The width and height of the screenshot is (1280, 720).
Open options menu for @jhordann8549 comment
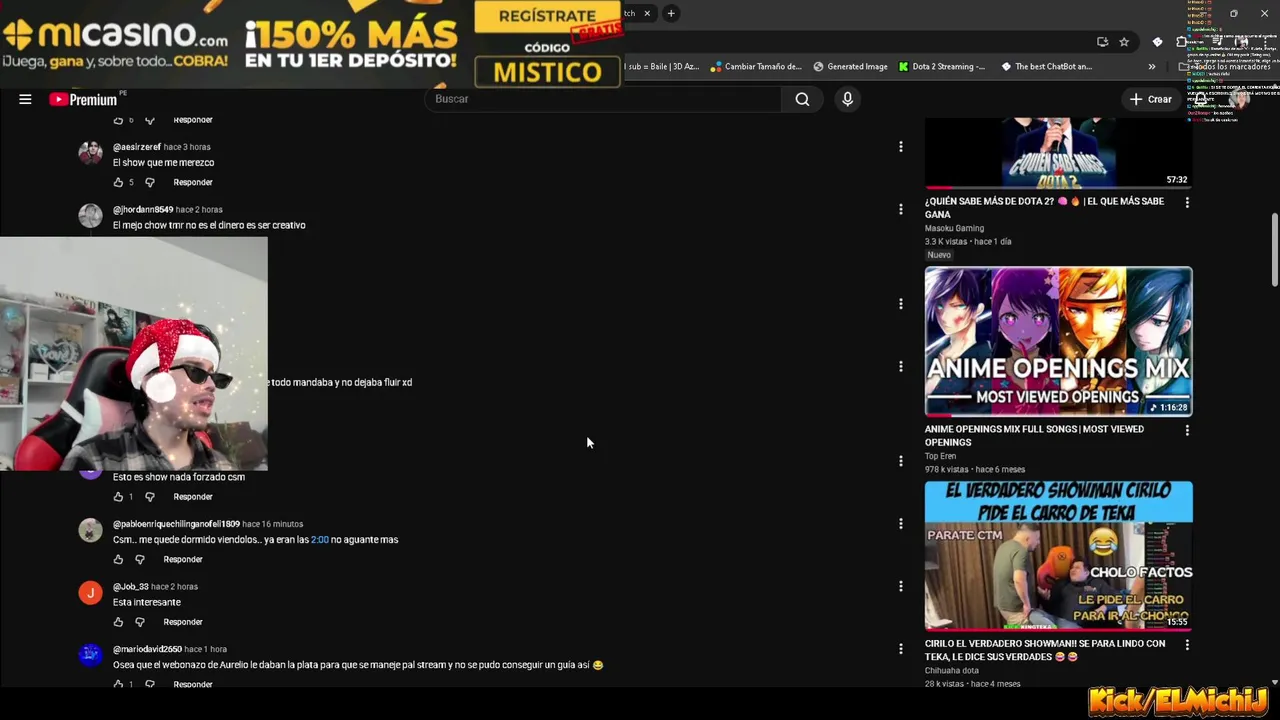(900, 209)
